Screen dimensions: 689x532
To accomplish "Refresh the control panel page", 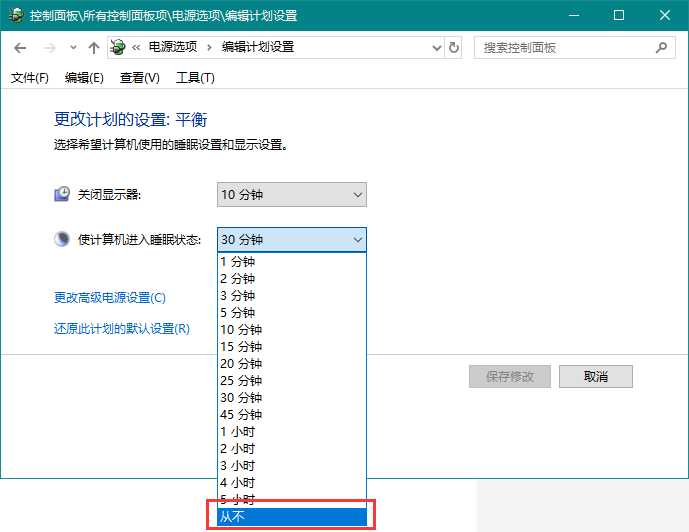I will click(x=453, y=47).
